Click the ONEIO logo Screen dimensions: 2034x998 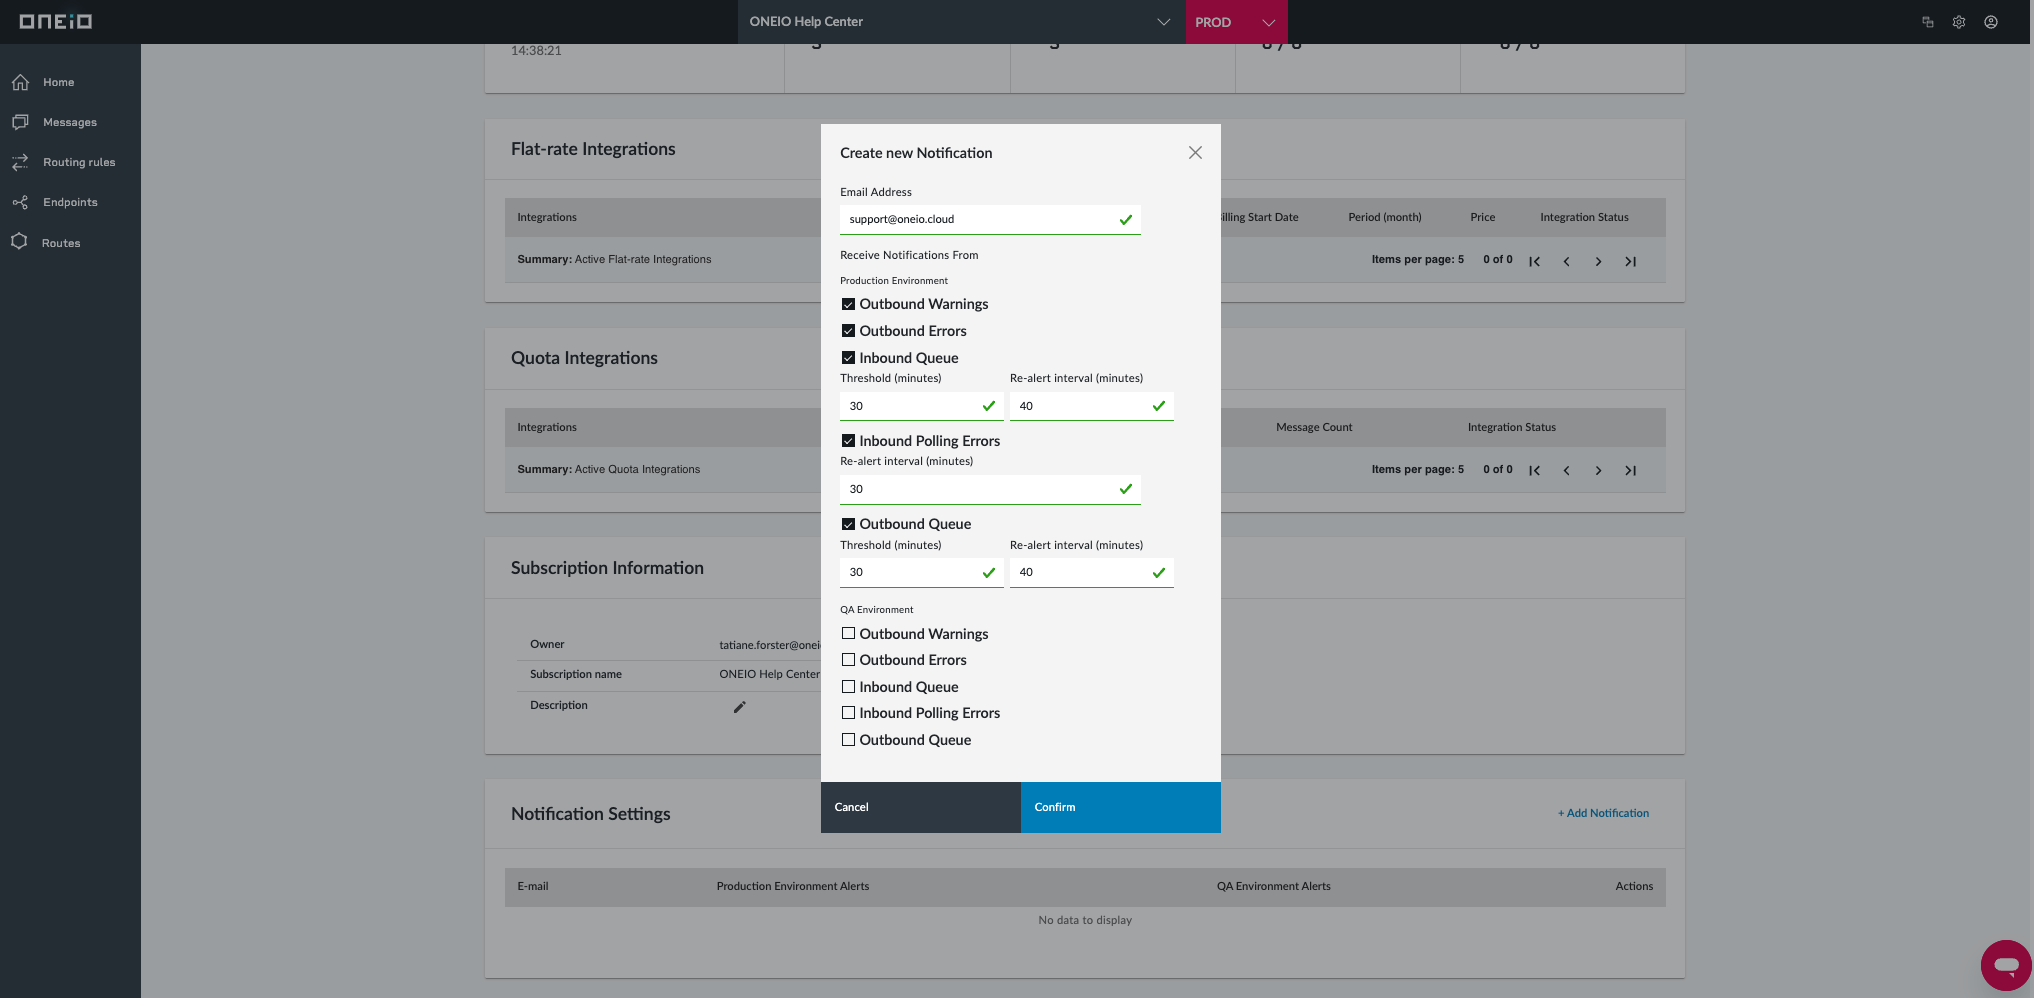[56, 21]
